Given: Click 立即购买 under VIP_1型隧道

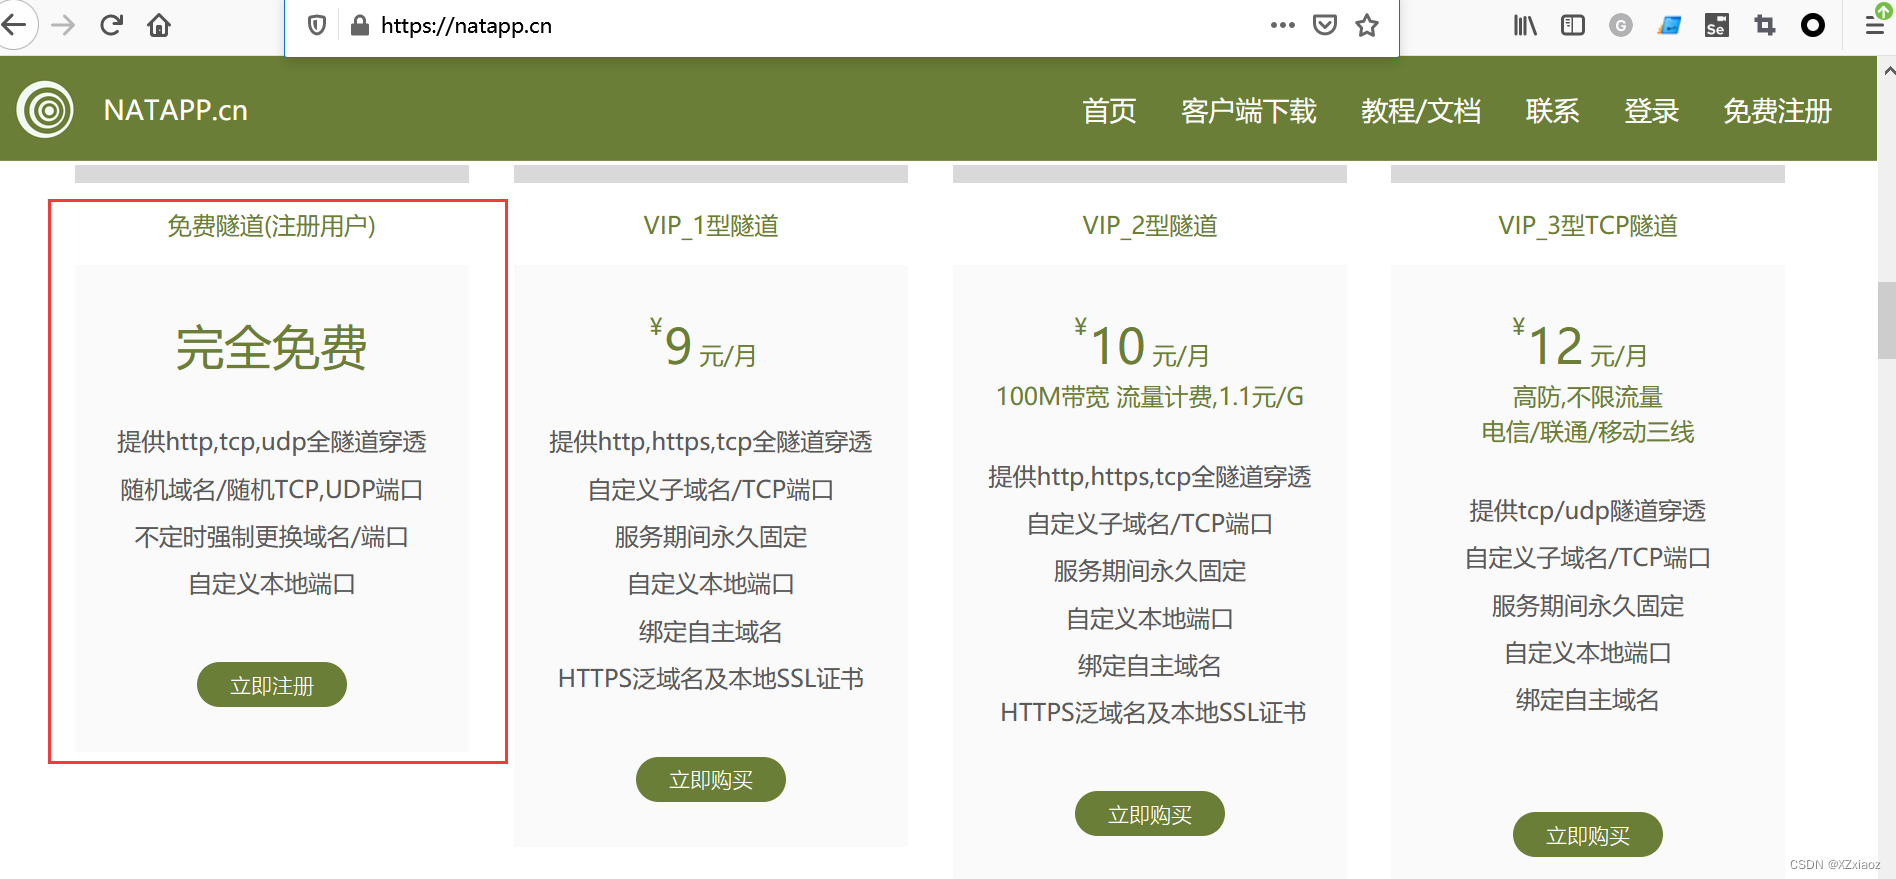Looking at the screenshot, I should coord(711,779).
